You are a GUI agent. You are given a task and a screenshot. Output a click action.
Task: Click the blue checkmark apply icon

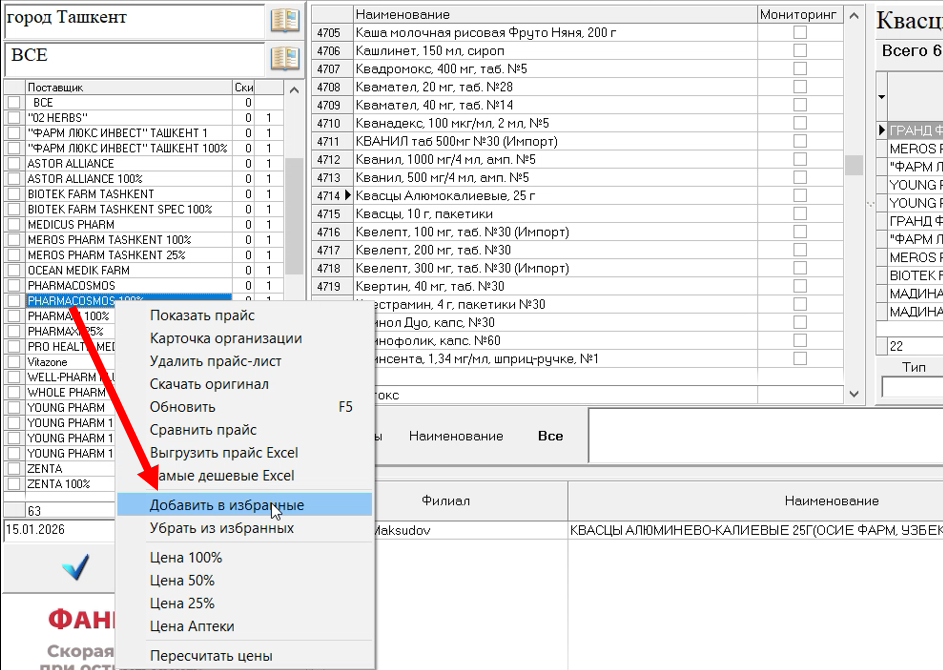tap(75, 567)
